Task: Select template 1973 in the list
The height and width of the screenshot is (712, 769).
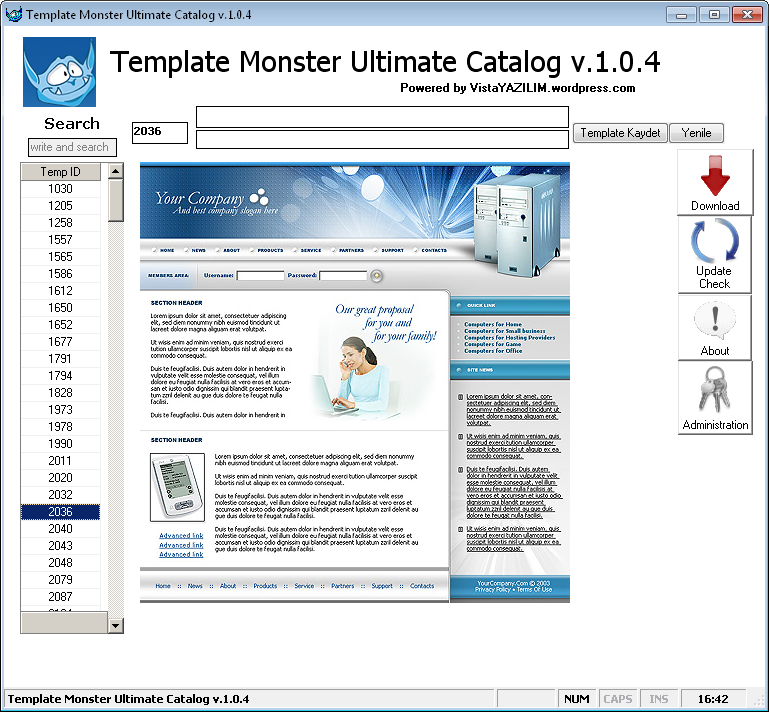Action: 60,410
